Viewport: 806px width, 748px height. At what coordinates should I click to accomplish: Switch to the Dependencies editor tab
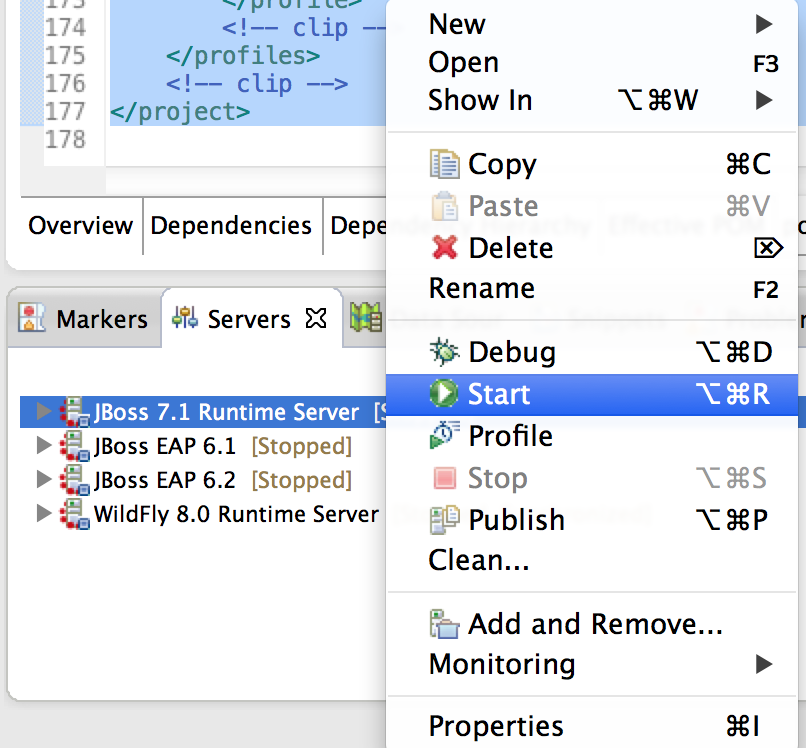click(231, 226)
